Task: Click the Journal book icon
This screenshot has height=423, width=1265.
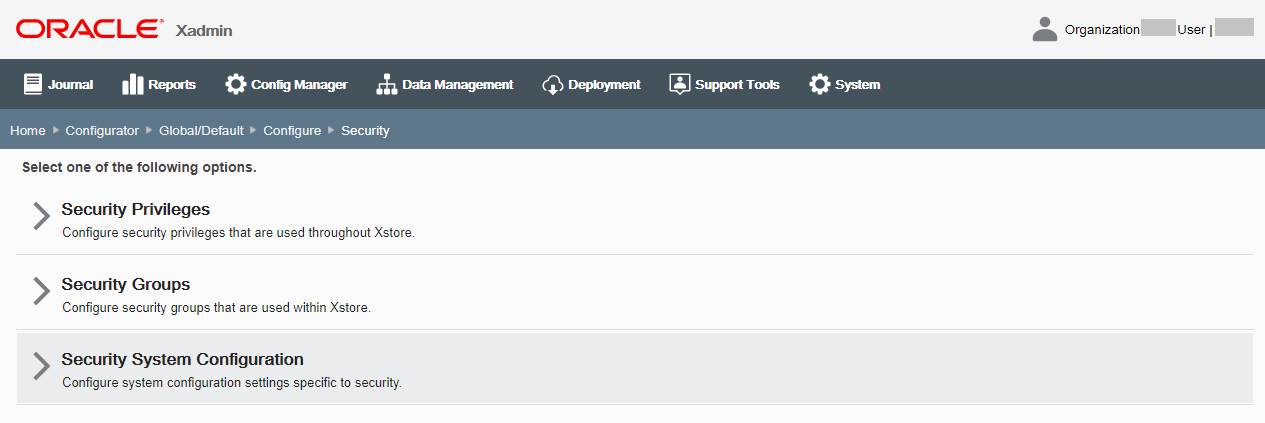Action: coord(33,84)
